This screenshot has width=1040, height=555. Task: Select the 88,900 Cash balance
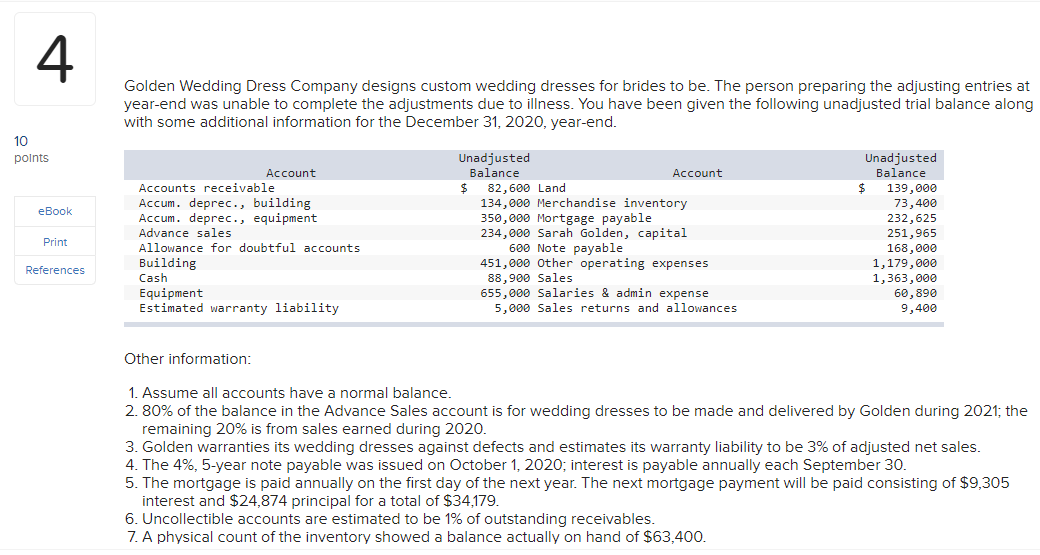[509, 278]
